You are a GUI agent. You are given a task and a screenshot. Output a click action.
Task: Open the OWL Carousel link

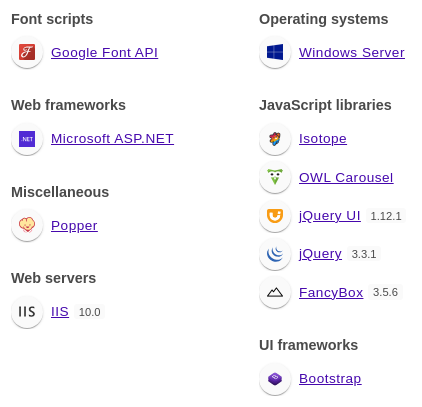pyautogui.click(x=346, y=178)
